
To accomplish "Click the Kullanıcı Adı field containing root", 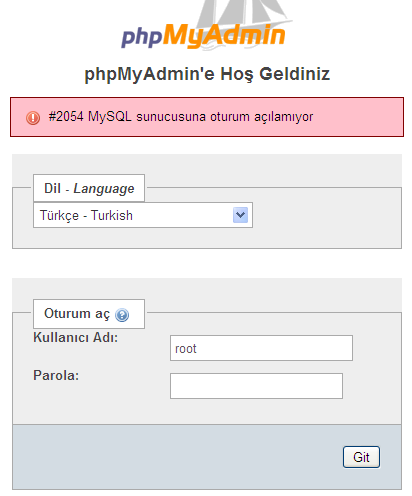I will pos(261,348).
